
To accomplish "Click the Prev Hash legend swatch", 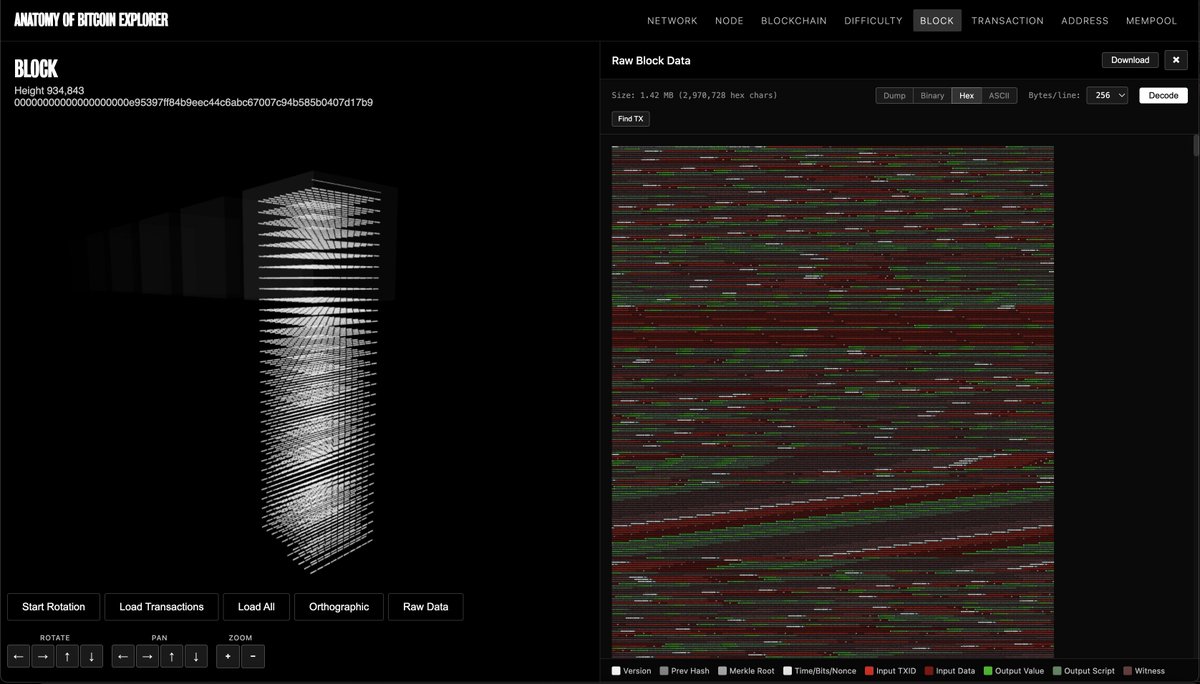I will point(662,671).
